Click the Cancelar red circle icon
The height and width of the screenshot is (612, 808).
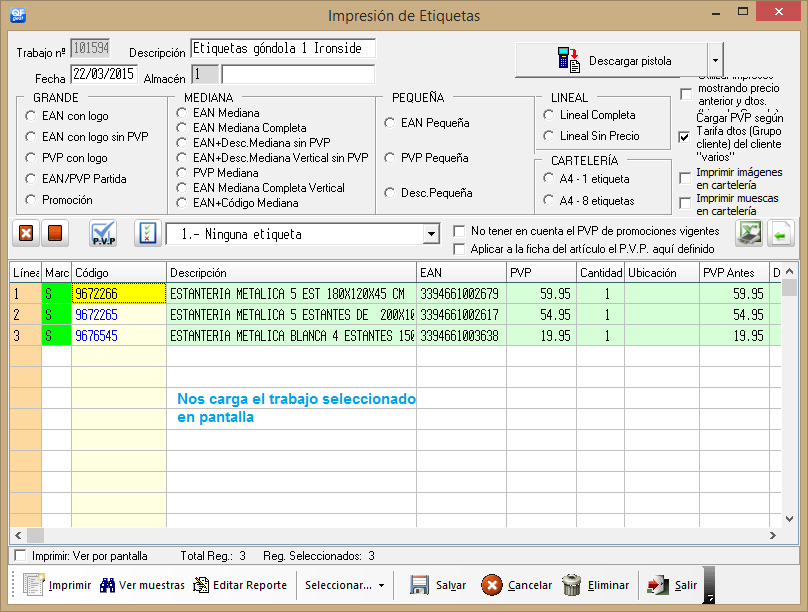(492, 585)
